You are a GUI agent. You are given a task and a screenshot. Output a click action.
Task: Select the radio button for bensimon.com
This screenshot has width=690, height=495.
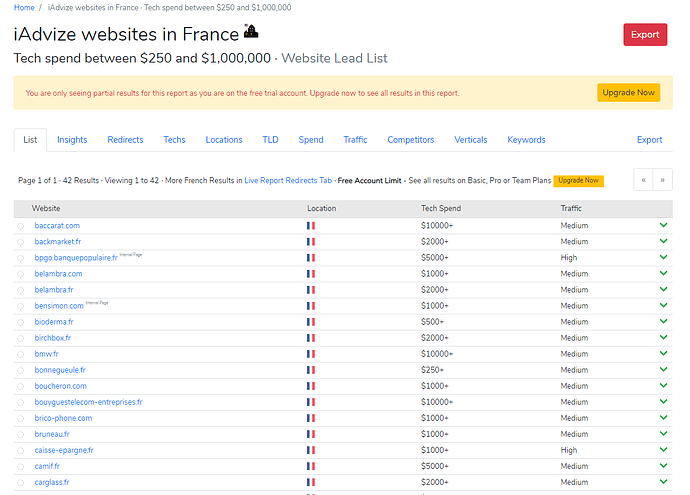[21, 306]
